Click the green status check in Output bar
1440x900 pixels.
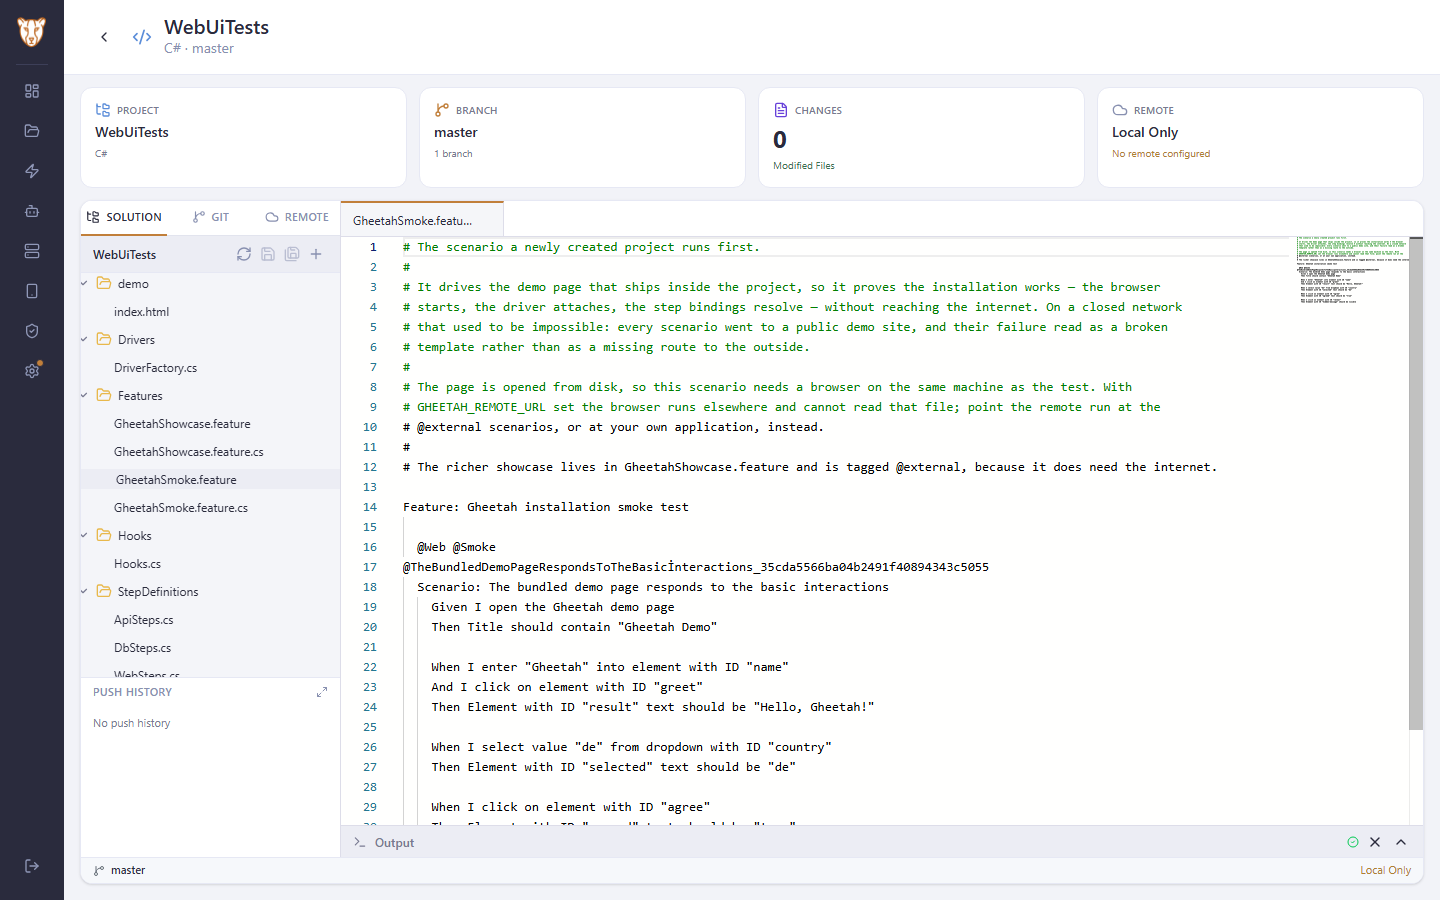(x=1353, y=842)
